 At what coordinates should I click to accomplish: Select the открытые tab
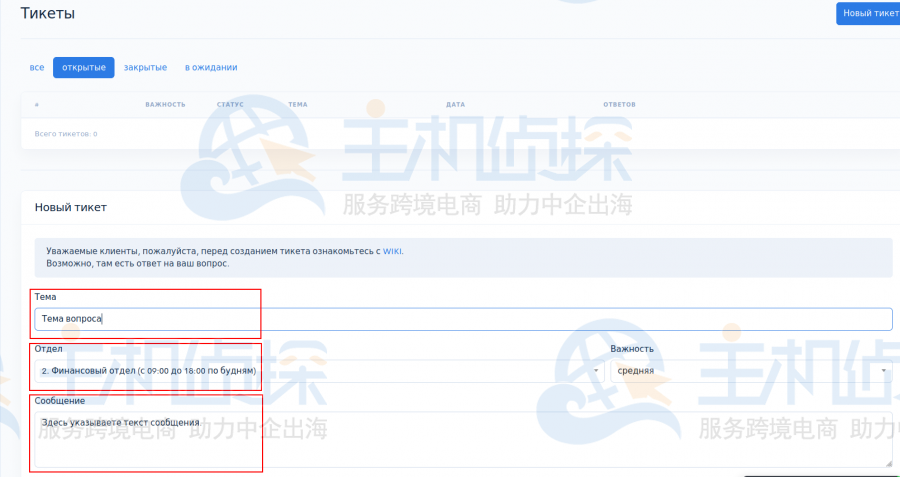tap(84, 67)
